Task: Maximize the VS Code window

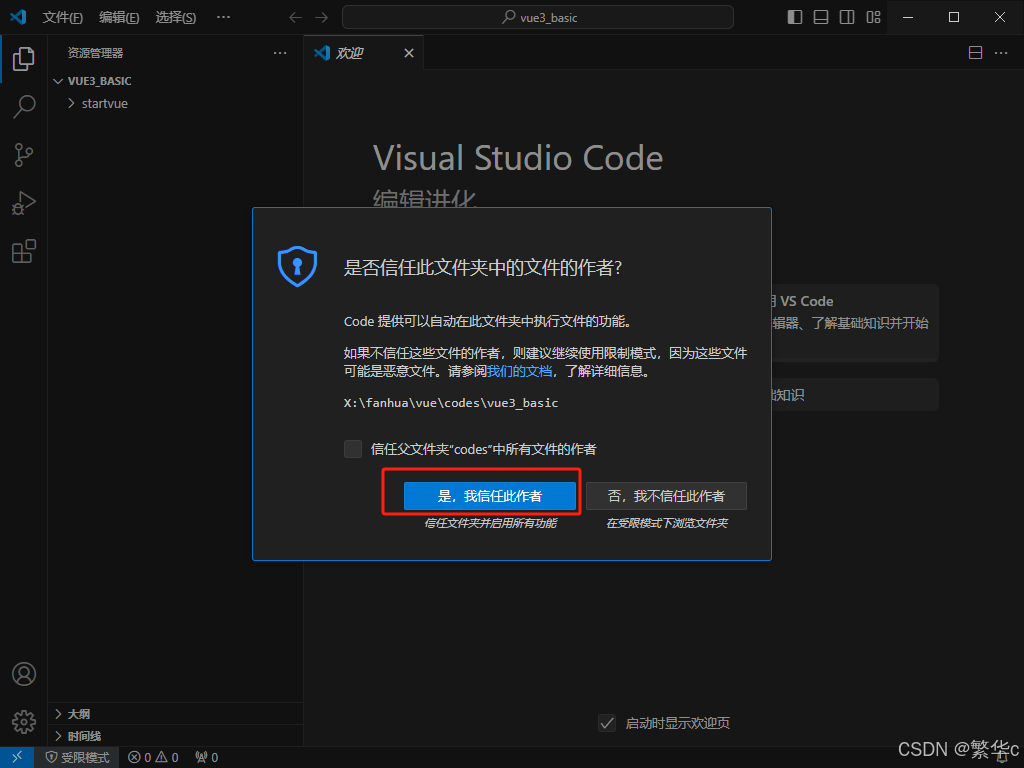Action: pyautogui.click(x=954, y=17)
